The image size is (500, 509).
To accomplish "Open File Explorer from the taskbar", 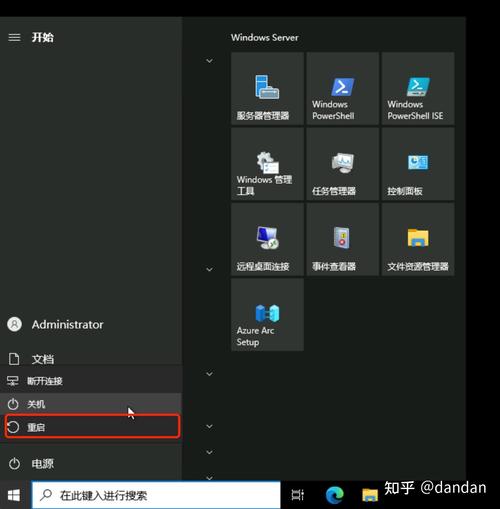I will tap(370, 495).
